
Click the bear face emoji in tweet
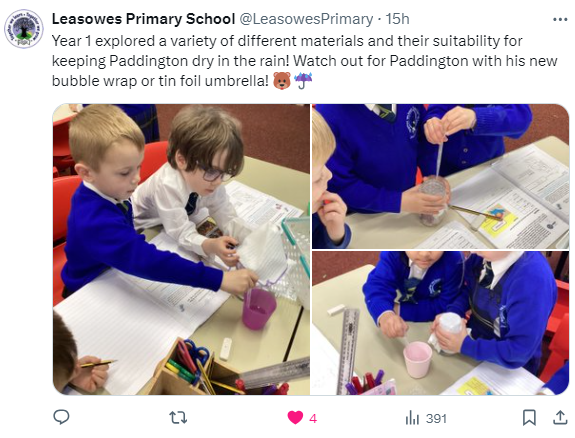click(x=282, y=81)
